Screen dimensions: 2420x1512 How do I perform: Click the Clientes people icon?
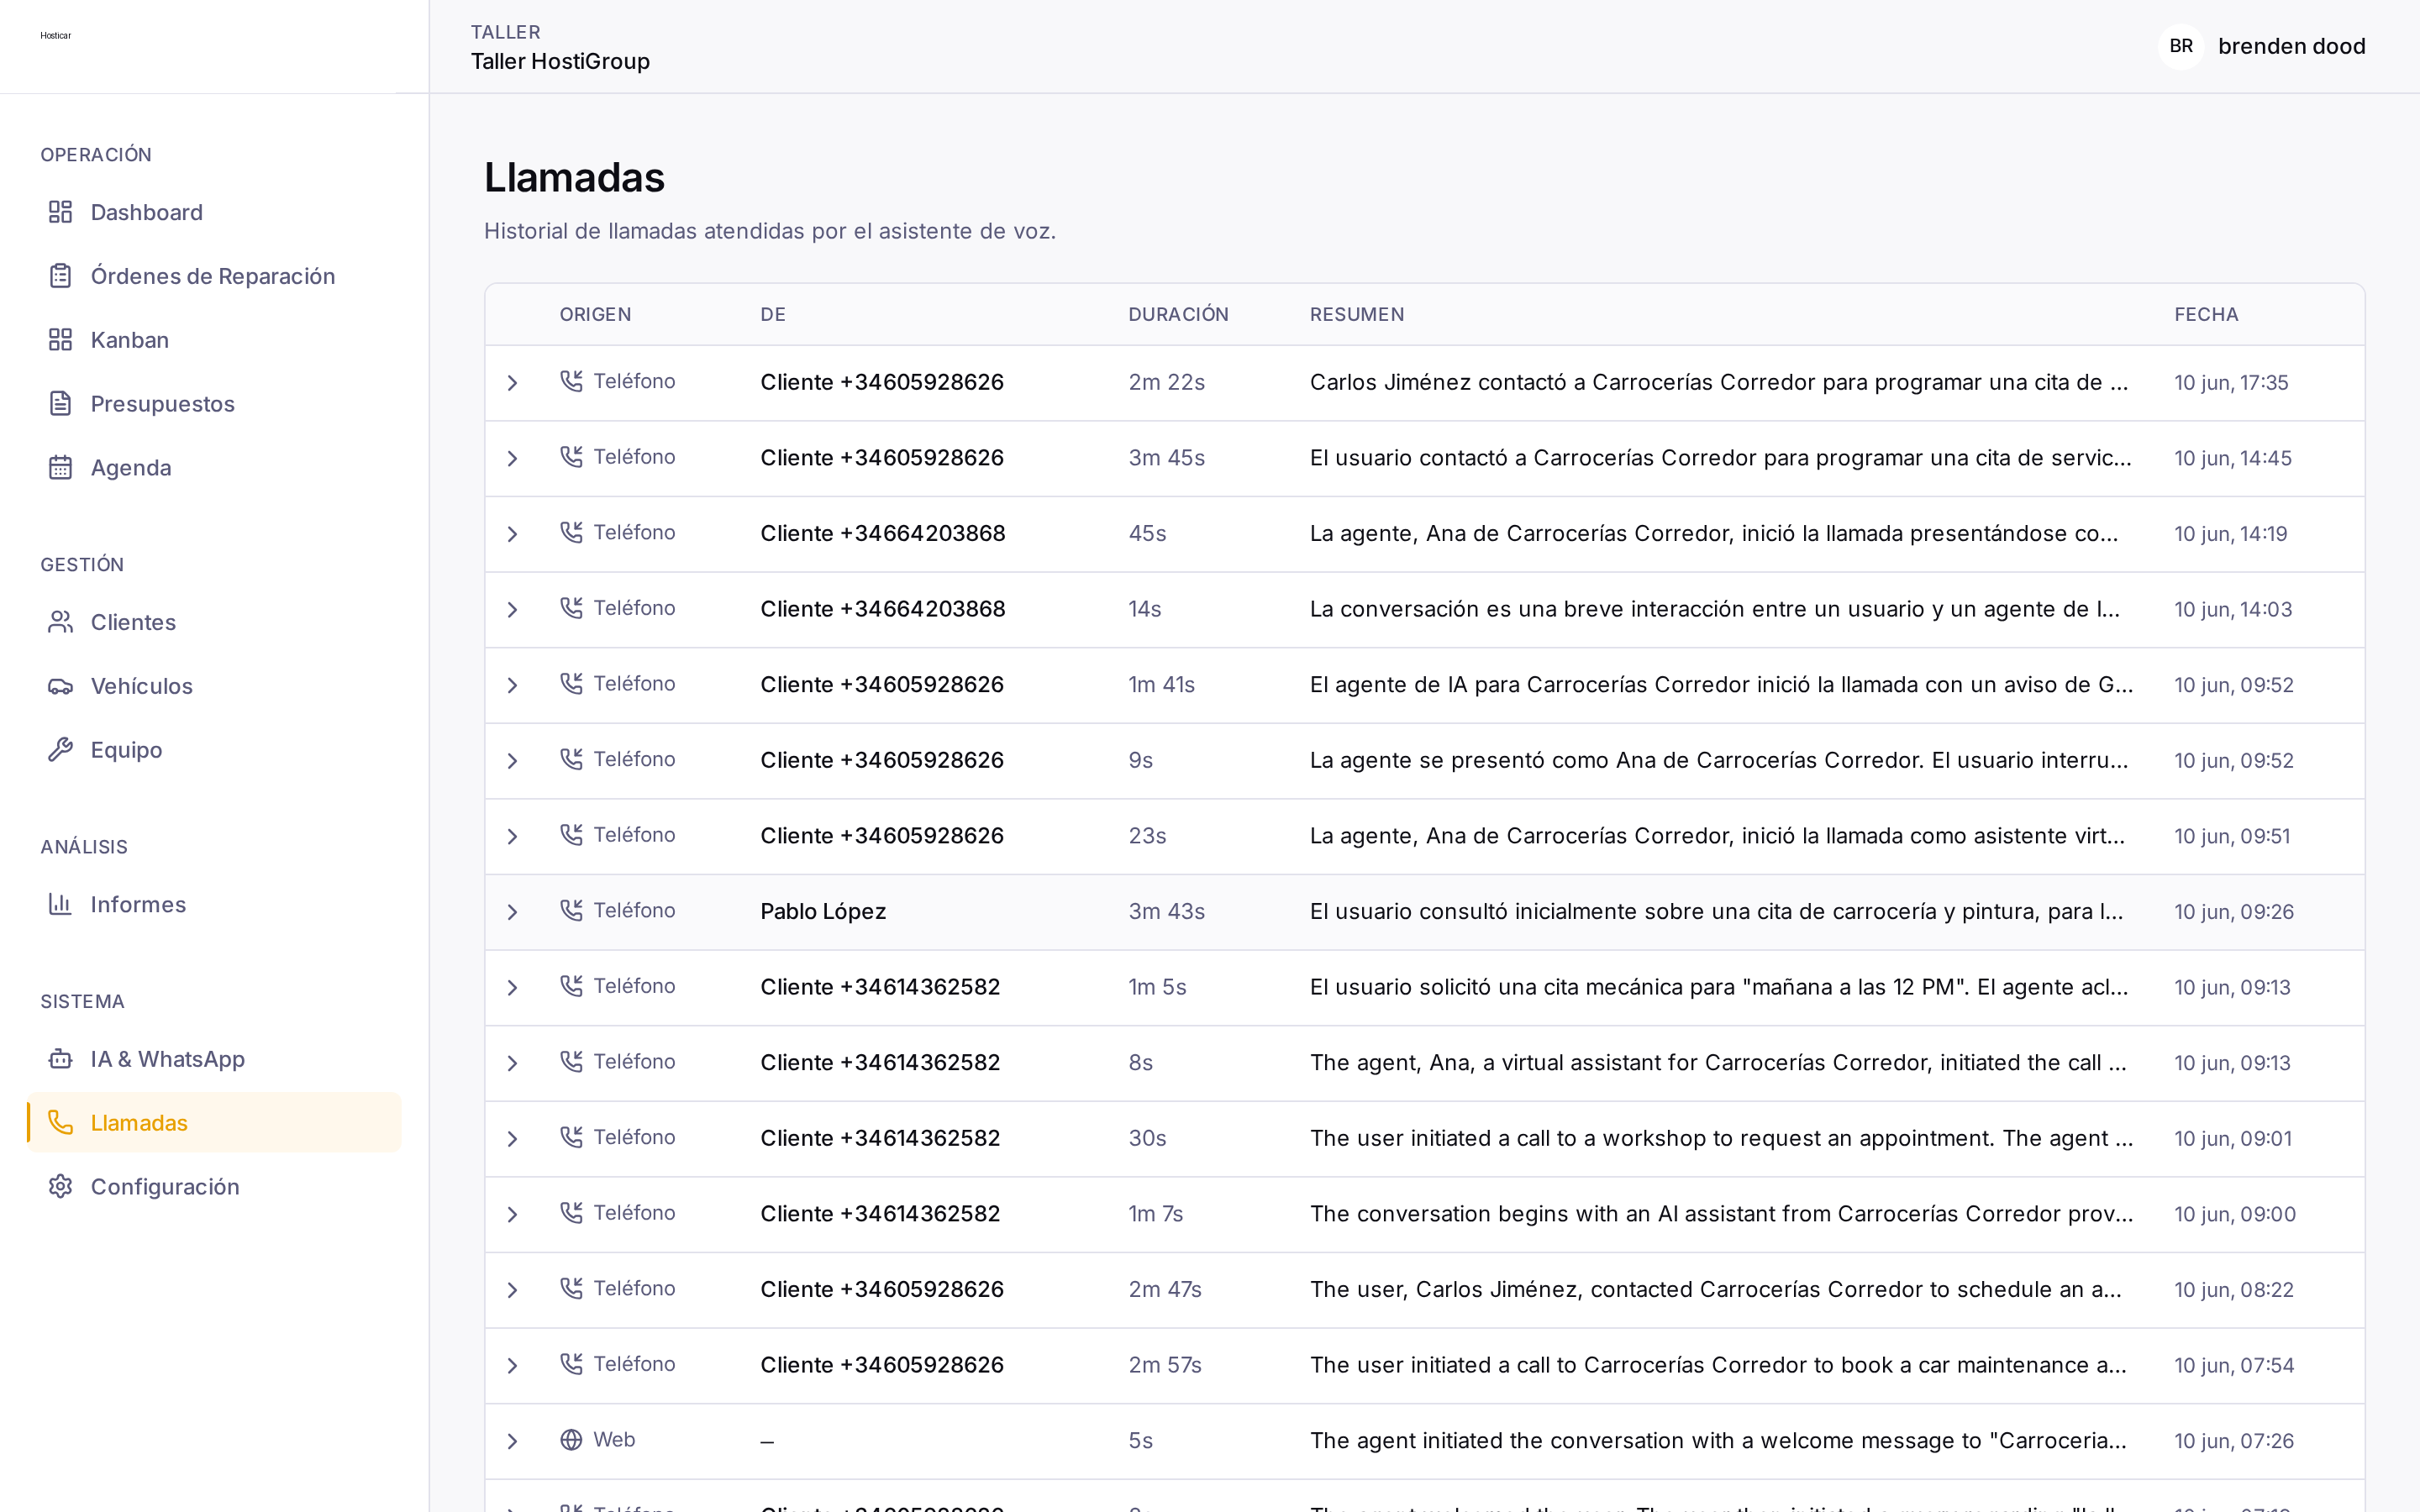coord(60,622)
